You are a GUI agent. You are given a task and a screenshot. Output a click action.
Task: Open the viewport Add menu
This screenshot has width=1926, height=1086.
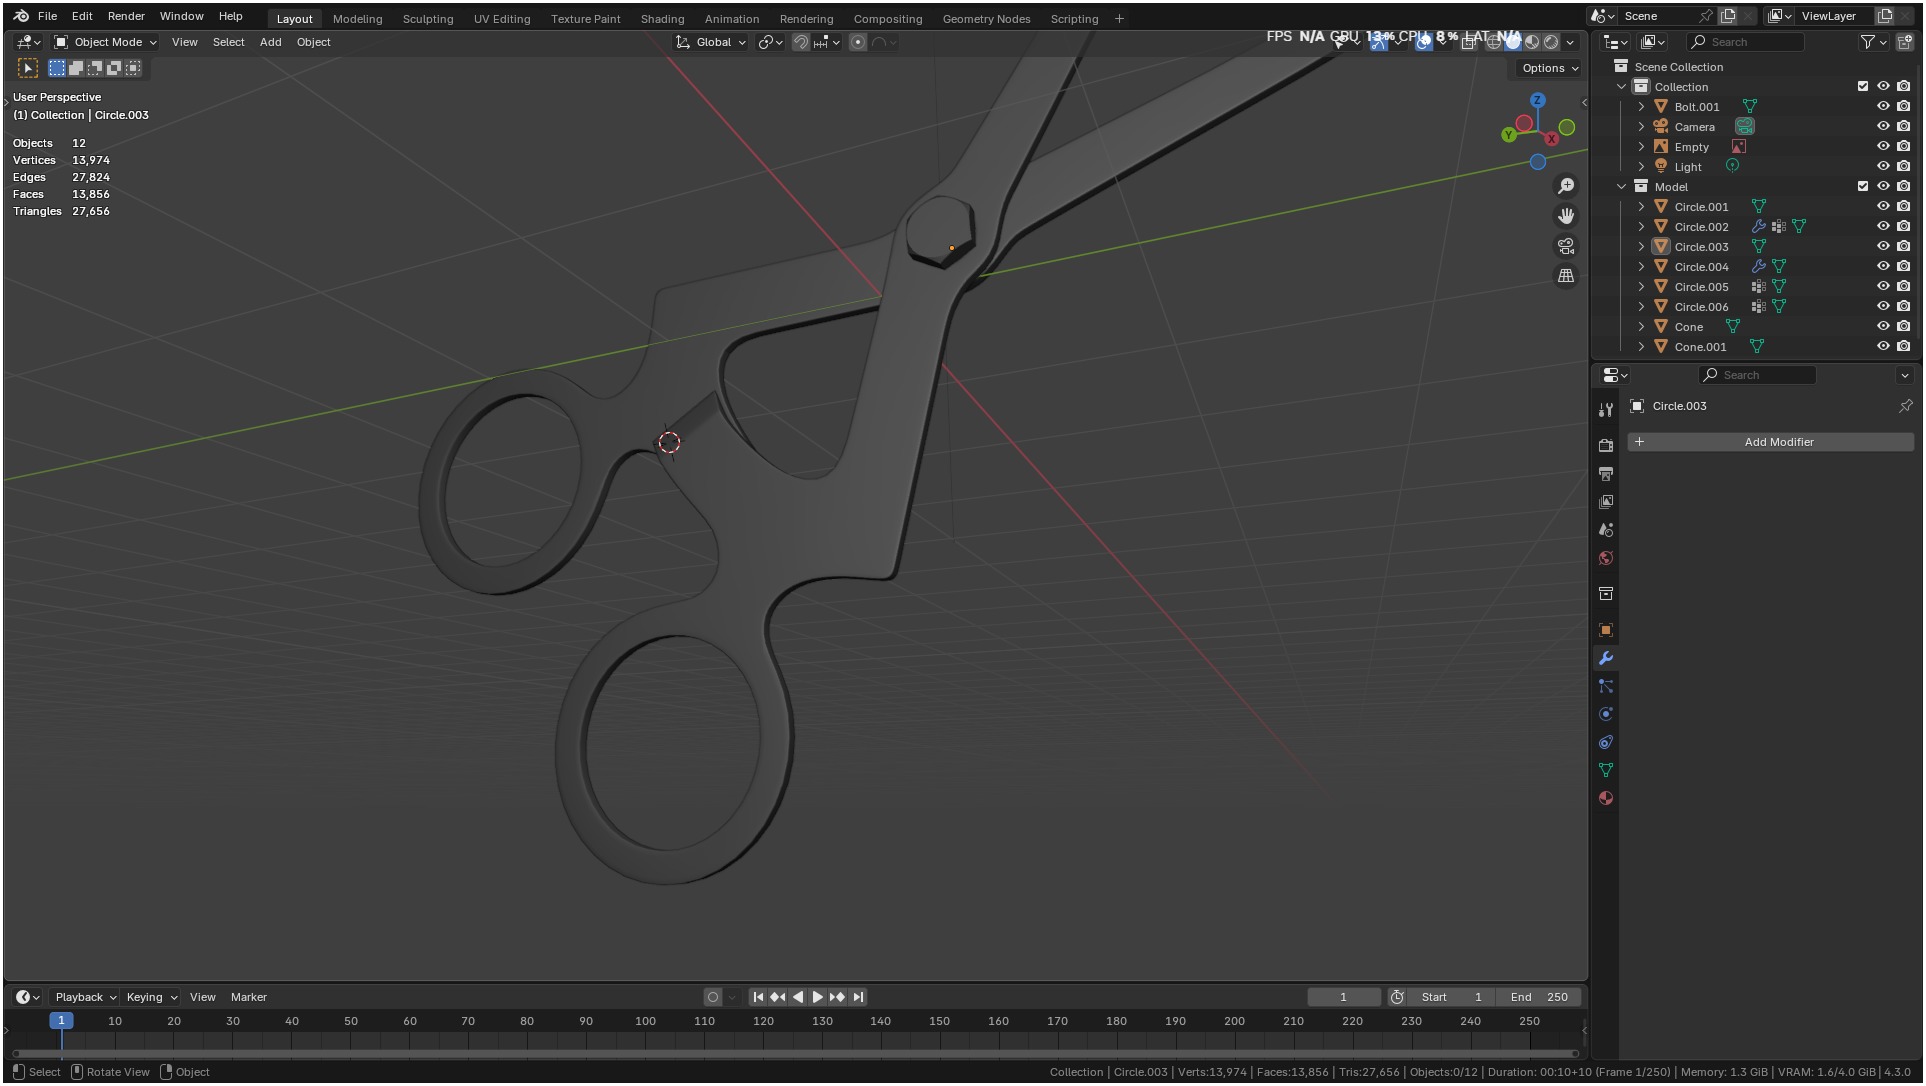pyautogui.click(x=270, y=42)
